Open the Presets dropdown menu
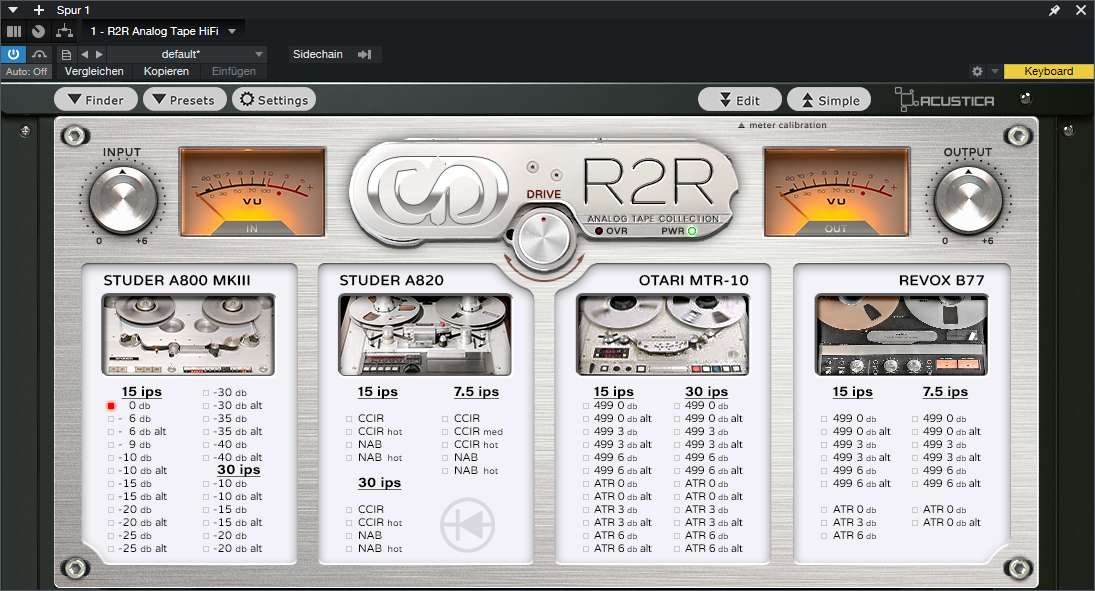The width and height of the screenshot is (1095, 591). tap(184, 100)
